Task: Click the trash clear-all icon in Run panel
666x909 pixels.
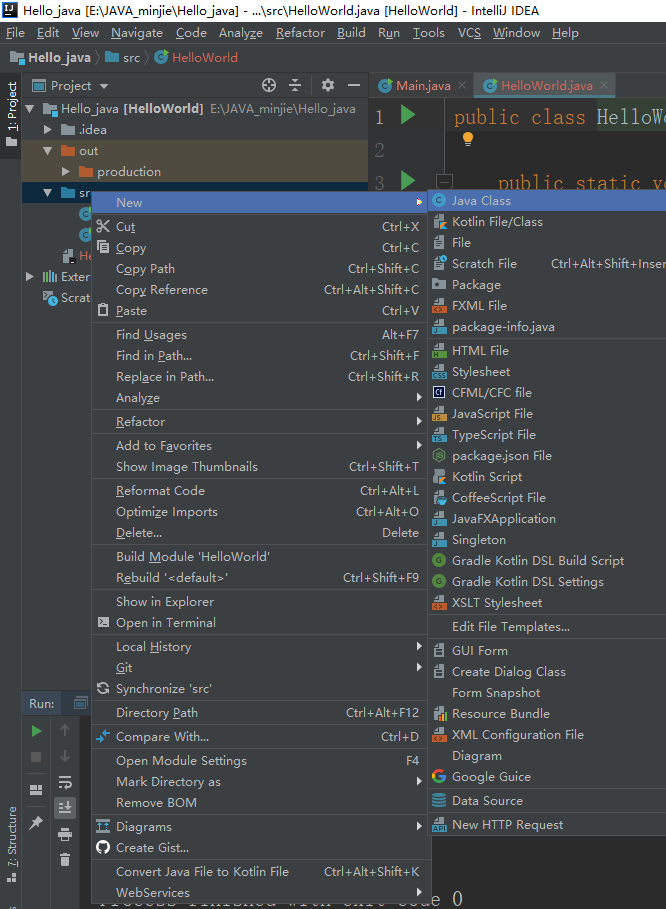Action: pyautogui.click(x=65, y=859)
